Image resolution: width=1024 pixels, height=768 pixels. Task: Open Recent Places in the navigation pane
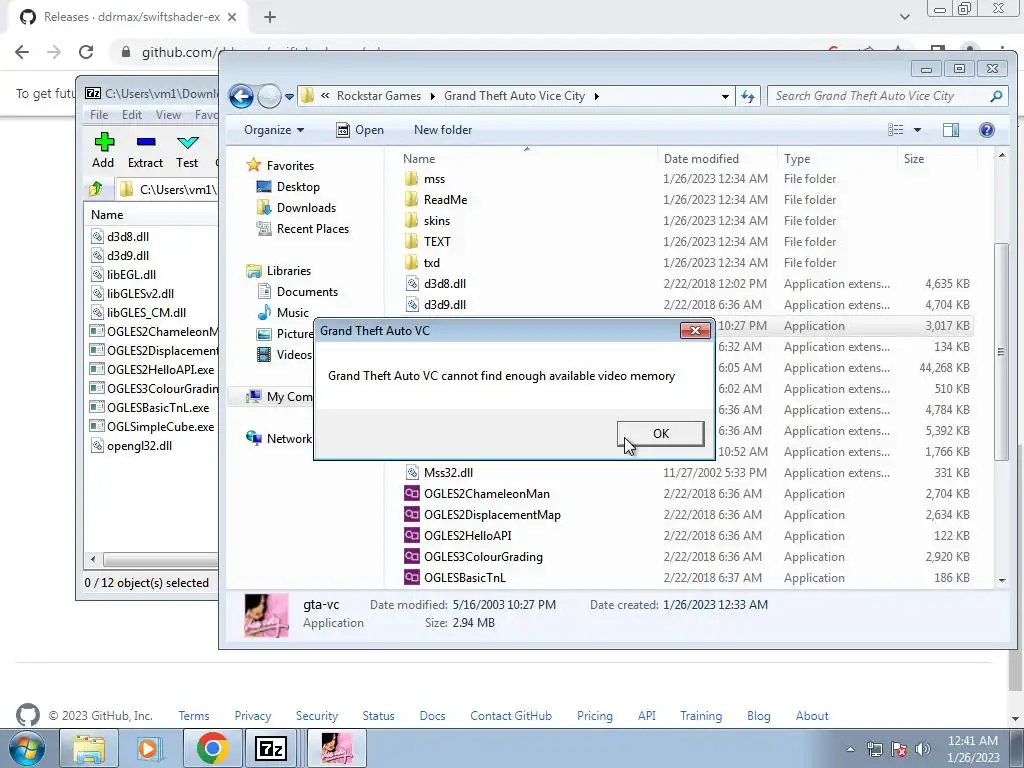click(303, 229)
